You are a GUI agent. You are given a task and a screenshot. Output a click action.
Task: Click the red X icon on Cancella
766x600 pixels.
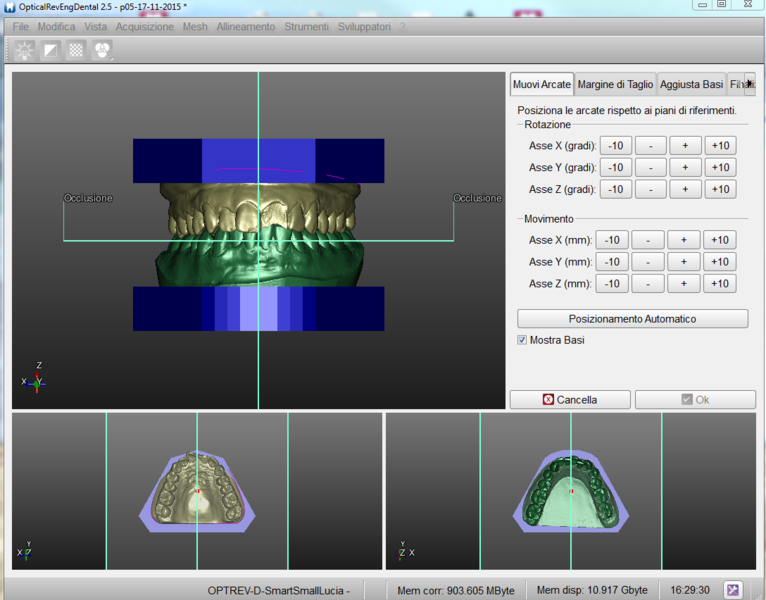pos(548,400)
